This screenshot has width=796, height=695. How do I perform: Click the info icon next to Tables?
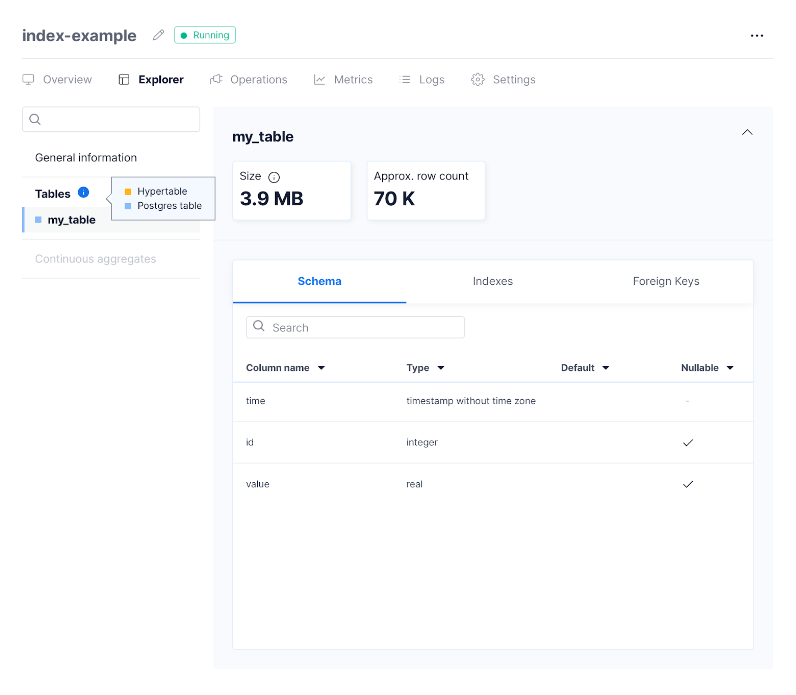(x=83, y=193)
